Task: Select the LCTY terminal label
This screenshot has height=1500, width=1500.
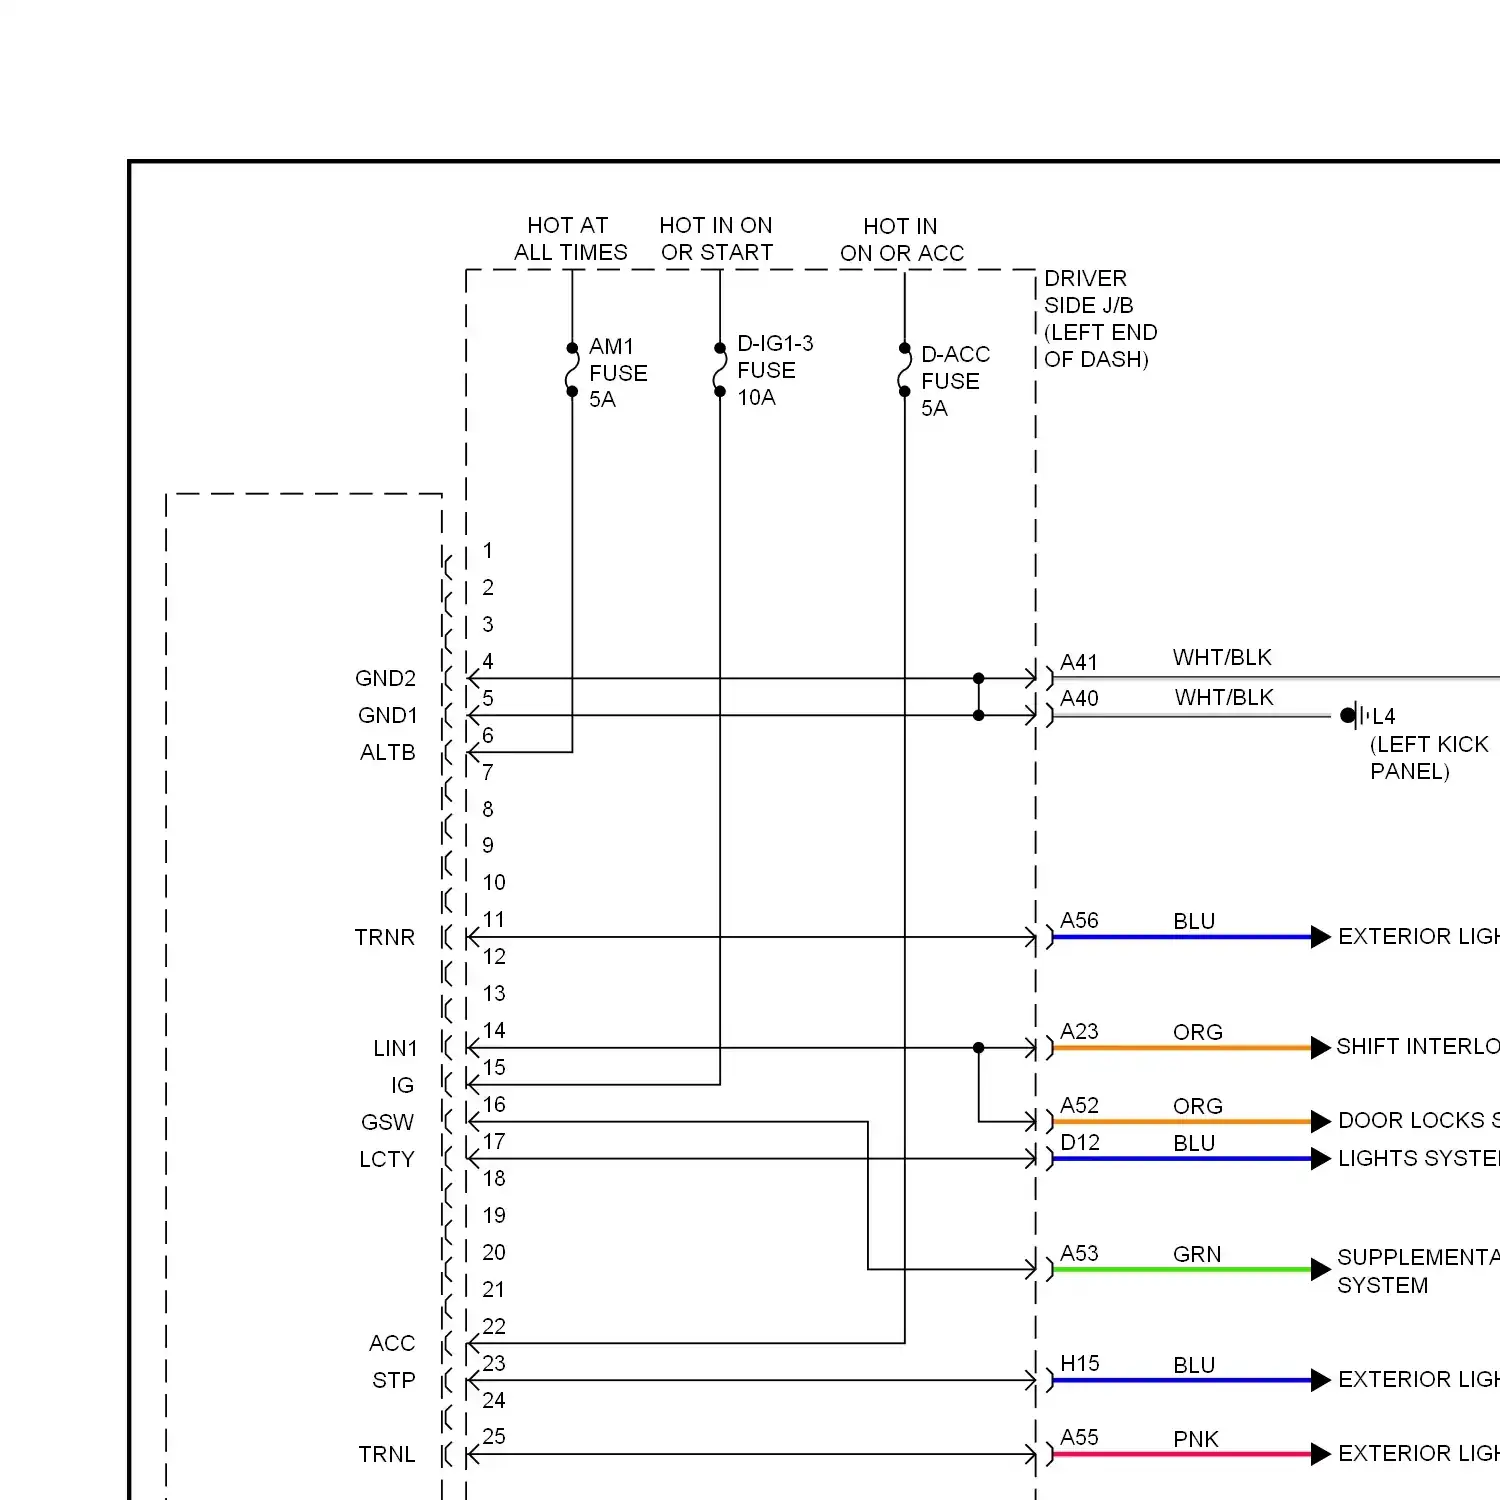Action: (386, 1159)
